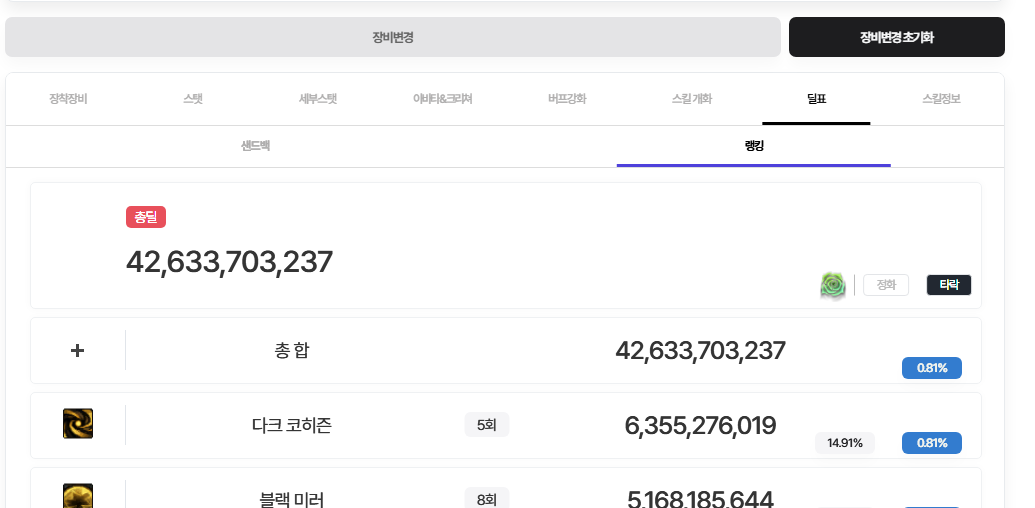Click the red 총딜 badge
This screenshot has height=508, width=1035.
point(146,217)
